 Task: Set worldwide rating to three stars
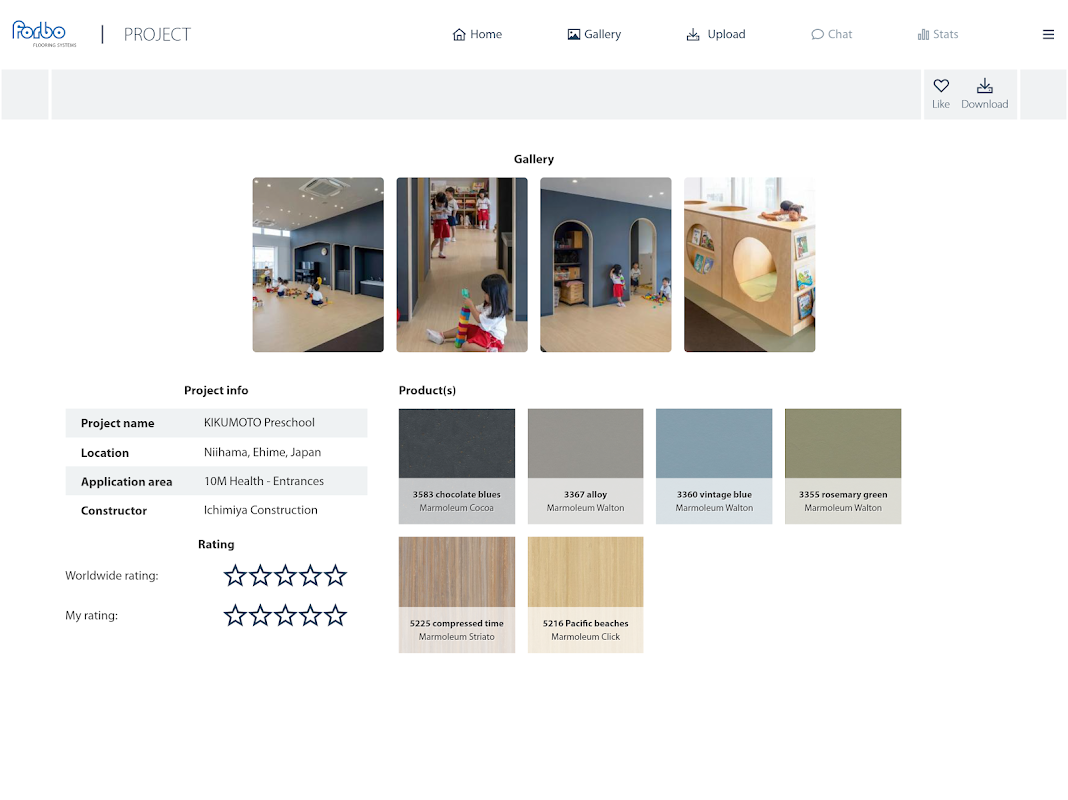point(285,576)
